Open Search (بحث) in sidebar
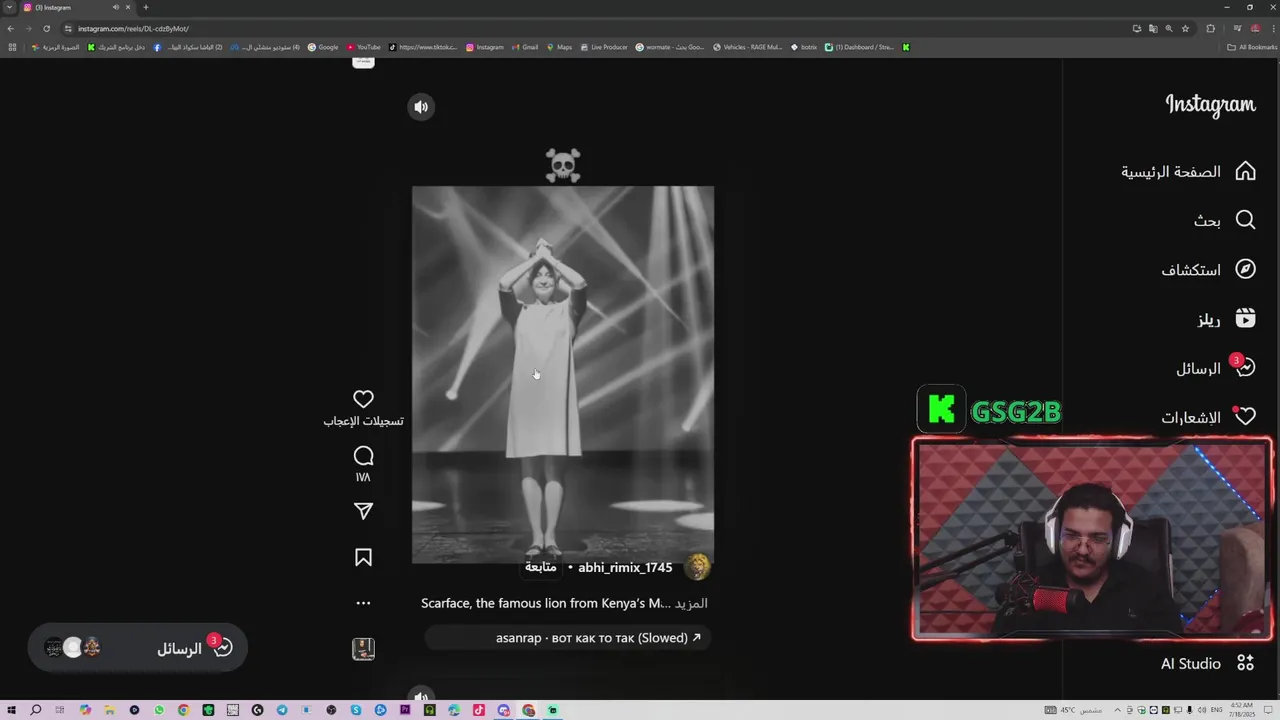 (x=1224, y=220)
